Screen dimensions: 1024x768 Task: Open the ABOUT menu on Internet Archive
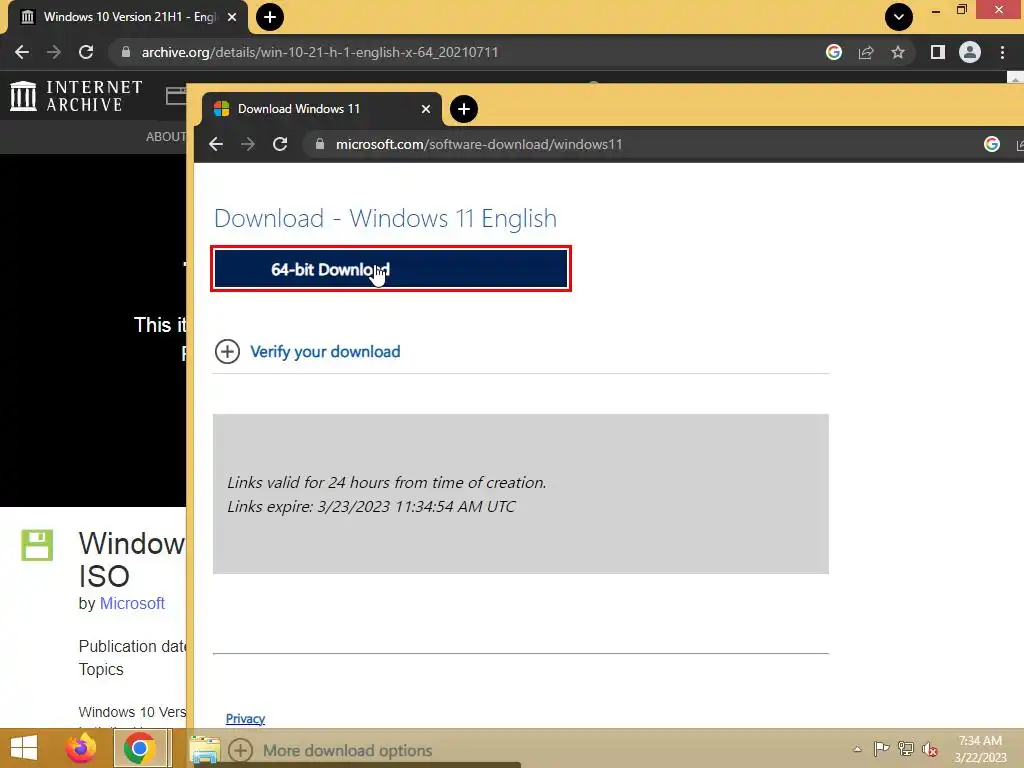pos(165,136)
